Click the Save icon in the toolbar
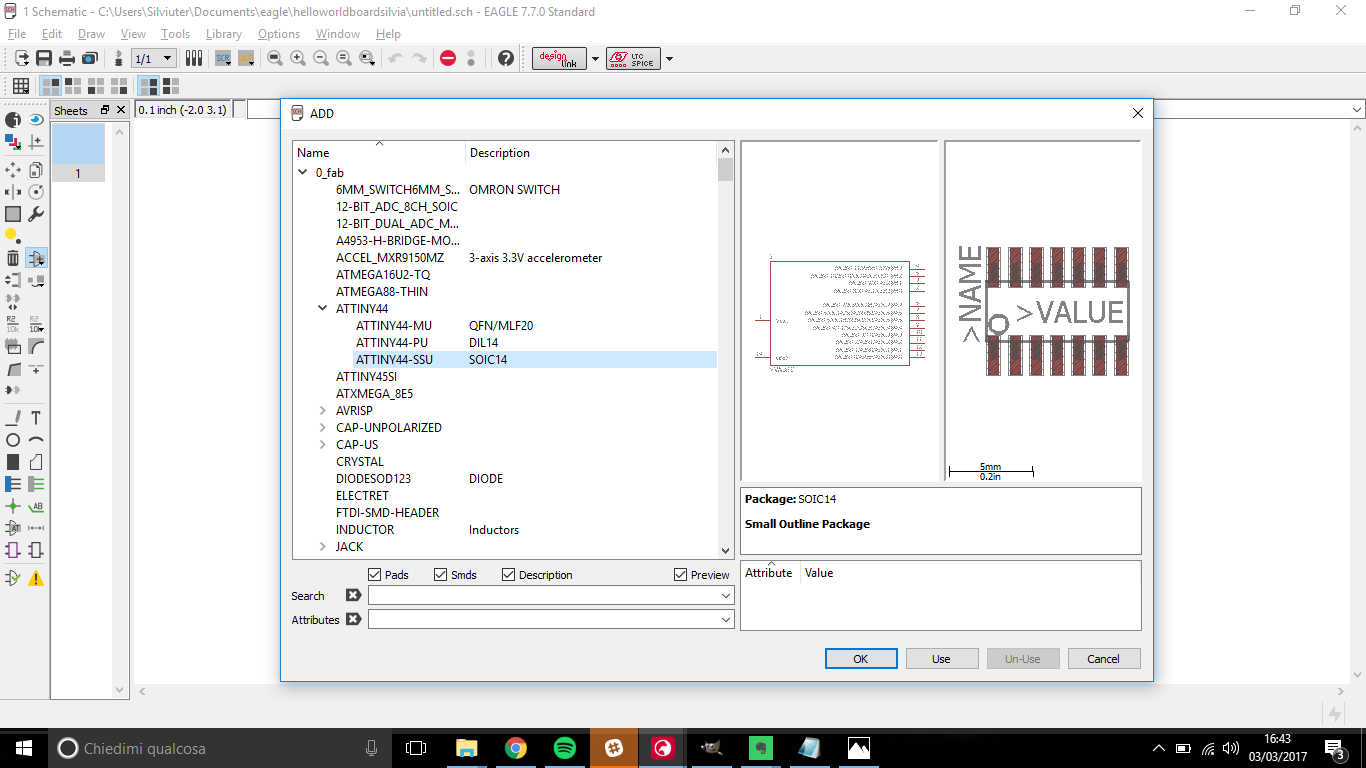This screenshot has width=1366, height=768. click(x=44, y=58)
